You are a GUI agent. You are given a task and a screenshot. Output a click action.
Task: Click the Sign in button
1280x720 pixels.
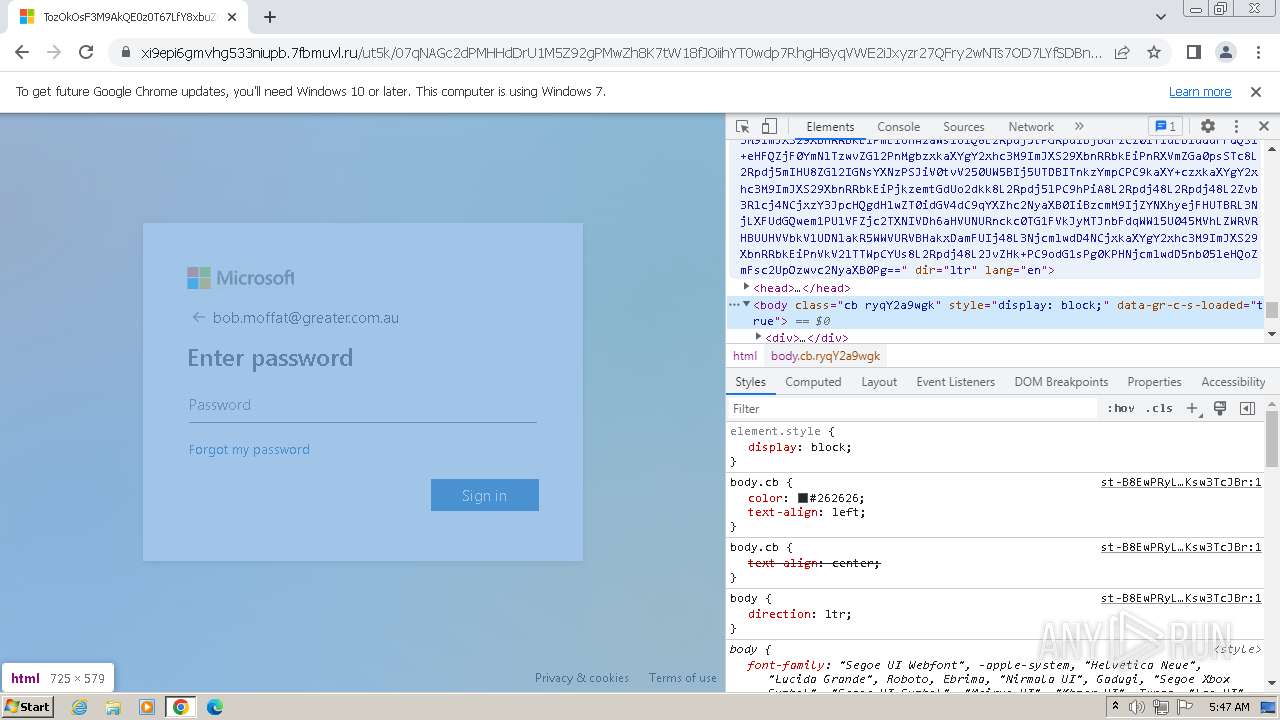[485, 495]
